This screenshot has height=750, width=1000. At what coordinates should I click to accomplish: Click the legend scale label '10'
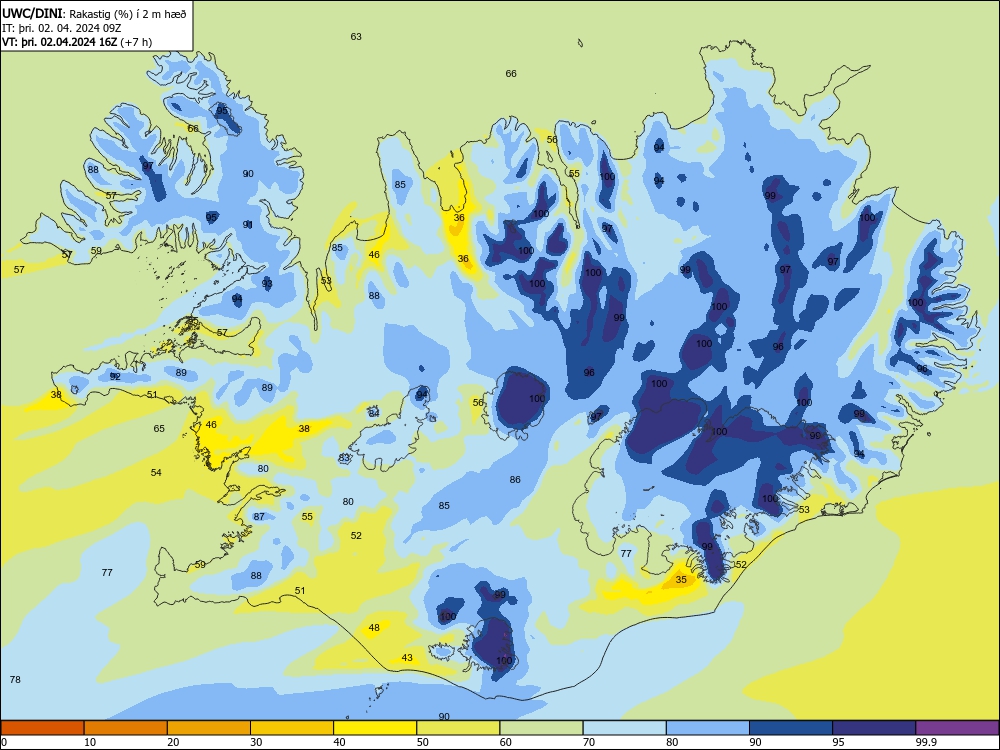90,742
